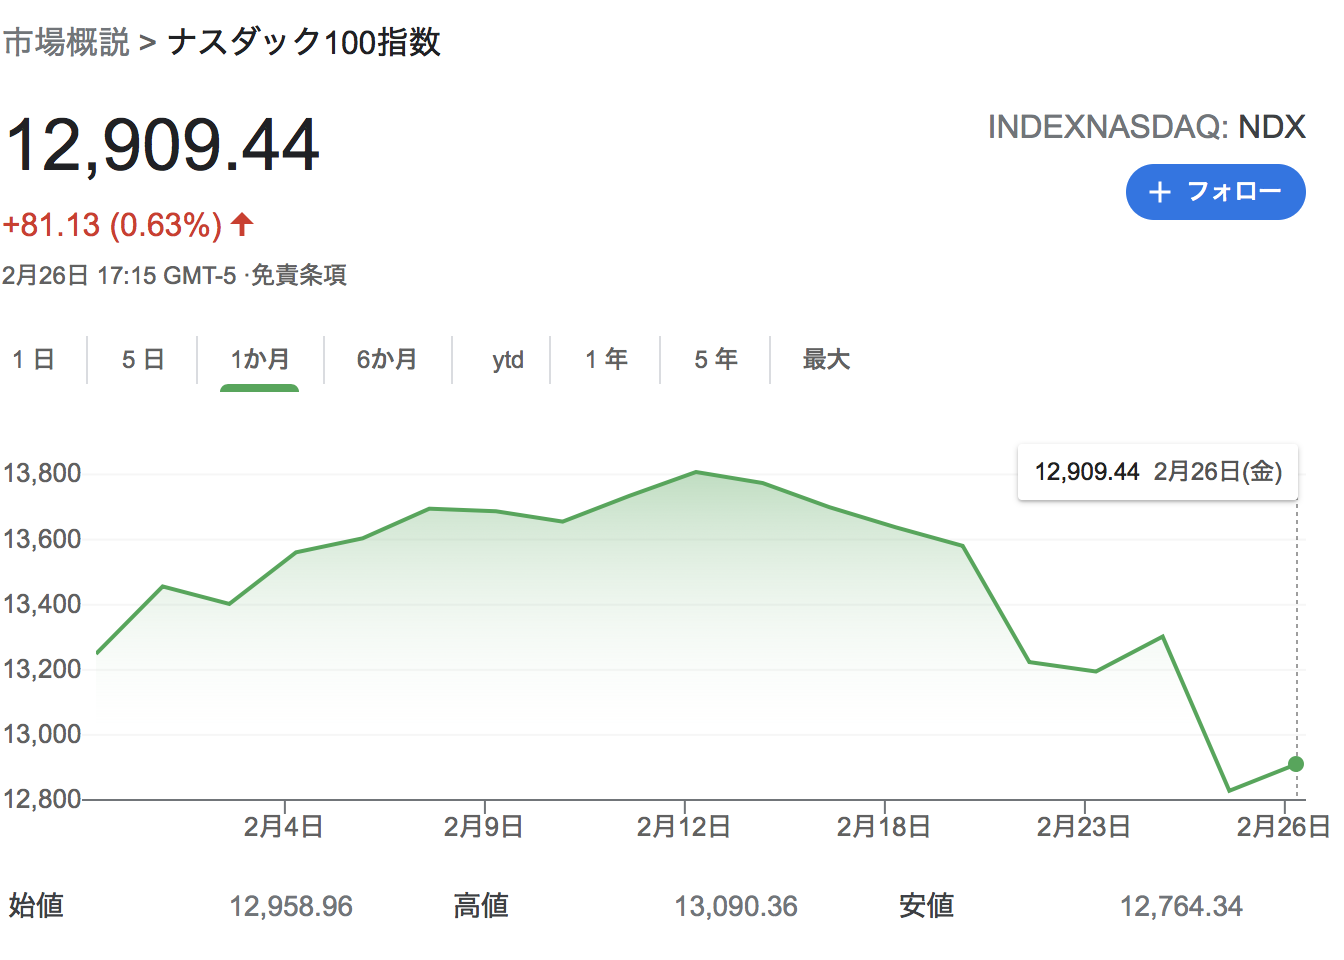Click the 13,800 y-axis label

42,473
